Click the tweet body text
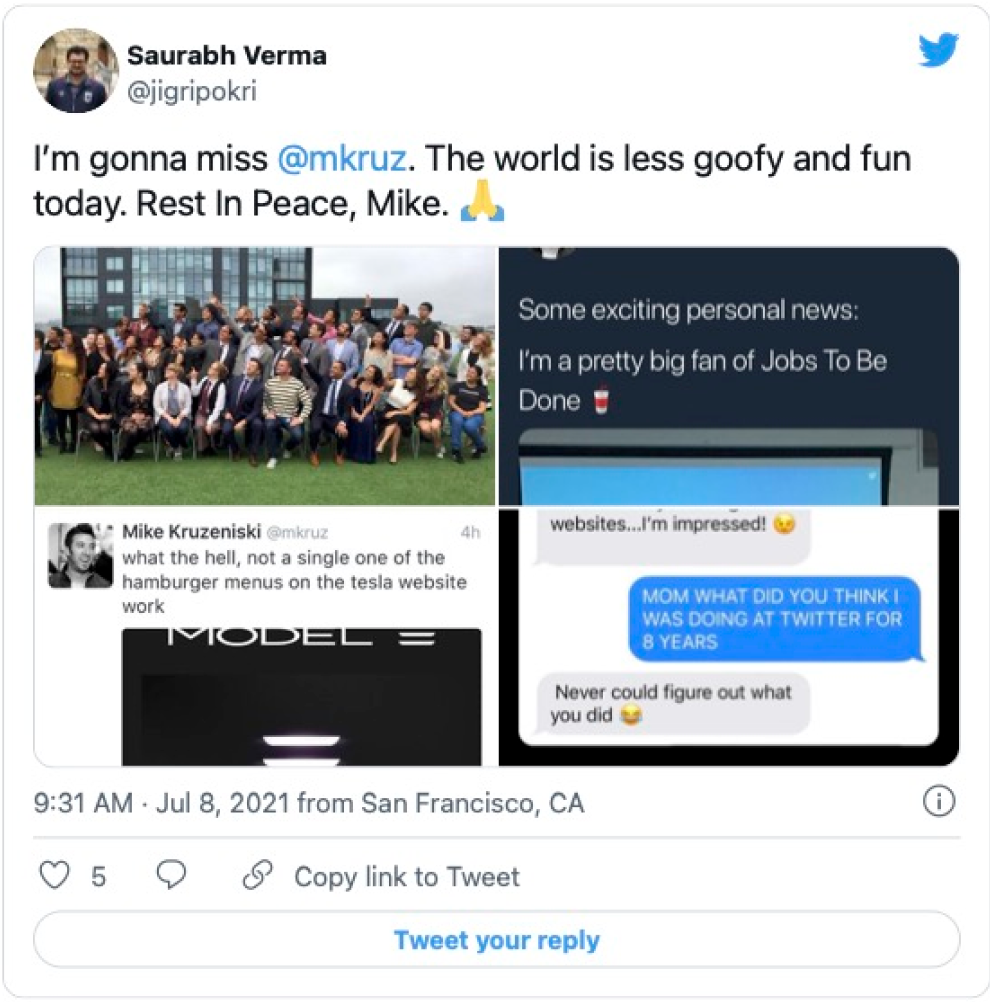The width and height of the screenshot is (990, 1002). pos(470,181)
